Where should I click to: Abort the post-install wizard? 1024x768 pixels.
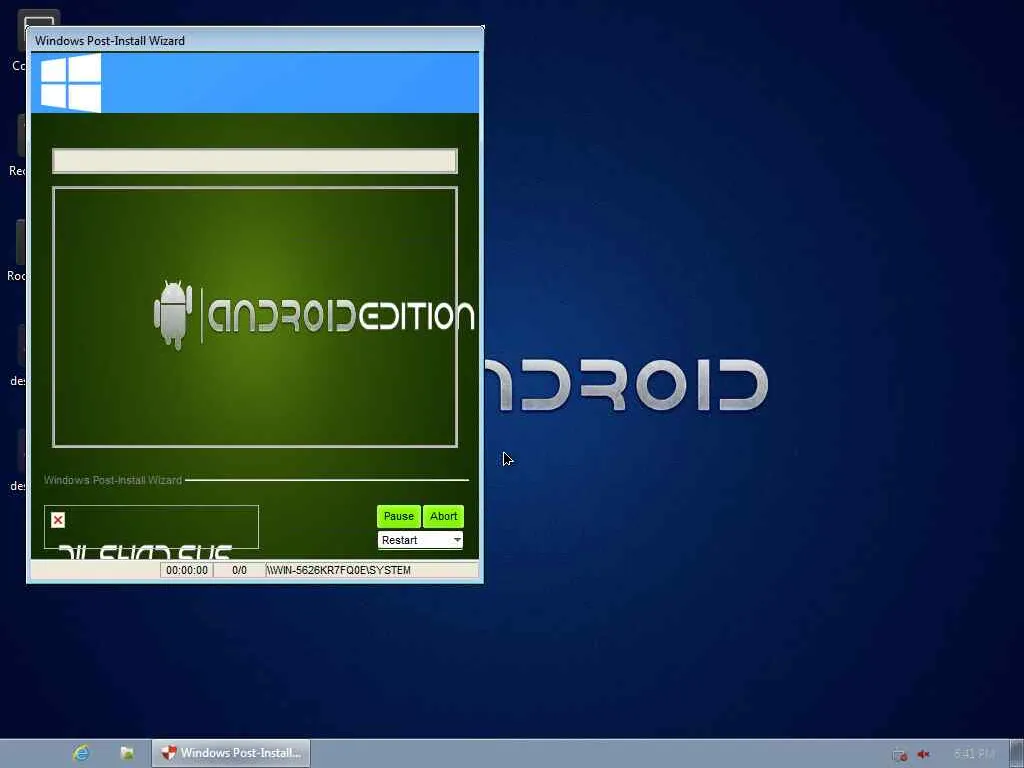[x=443, y=516]
